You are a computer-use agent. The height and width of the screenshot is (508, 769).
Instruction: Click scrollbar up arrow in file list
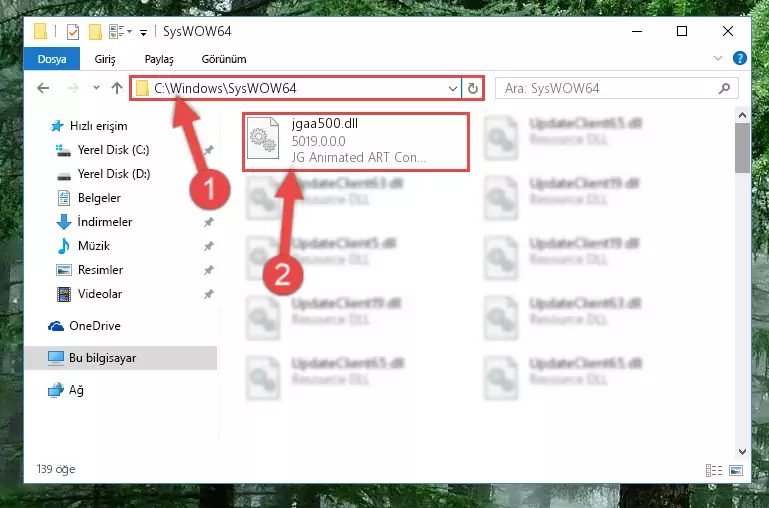(x=743, y=115)
